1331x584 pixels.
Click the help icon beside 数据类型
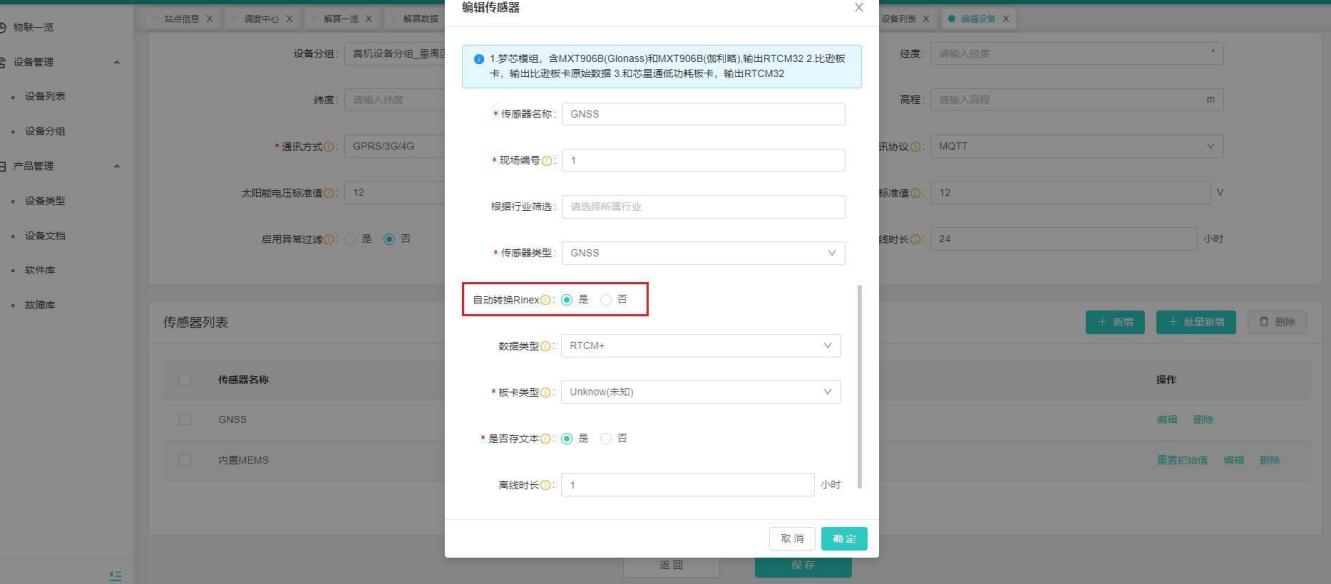(548, 346)
